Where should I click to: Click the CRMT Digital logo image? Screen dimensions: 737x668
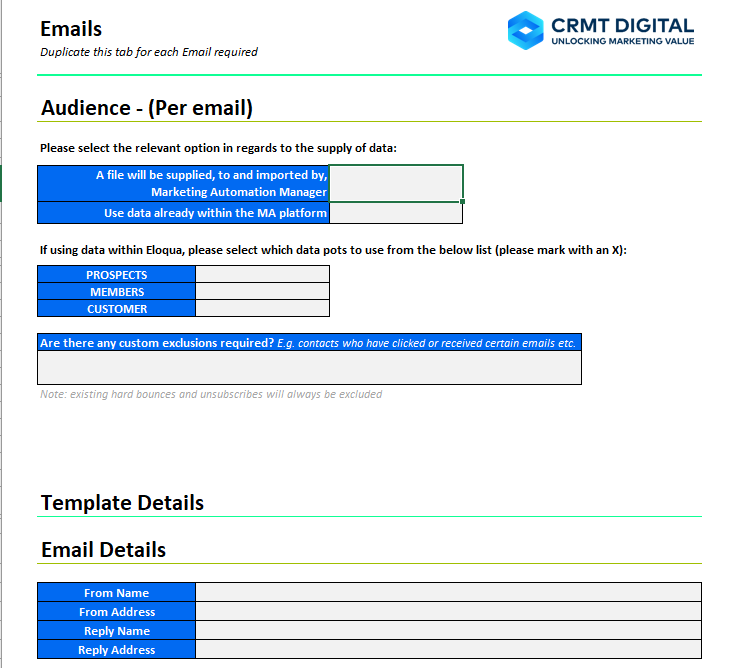click(x=601, y=31)
